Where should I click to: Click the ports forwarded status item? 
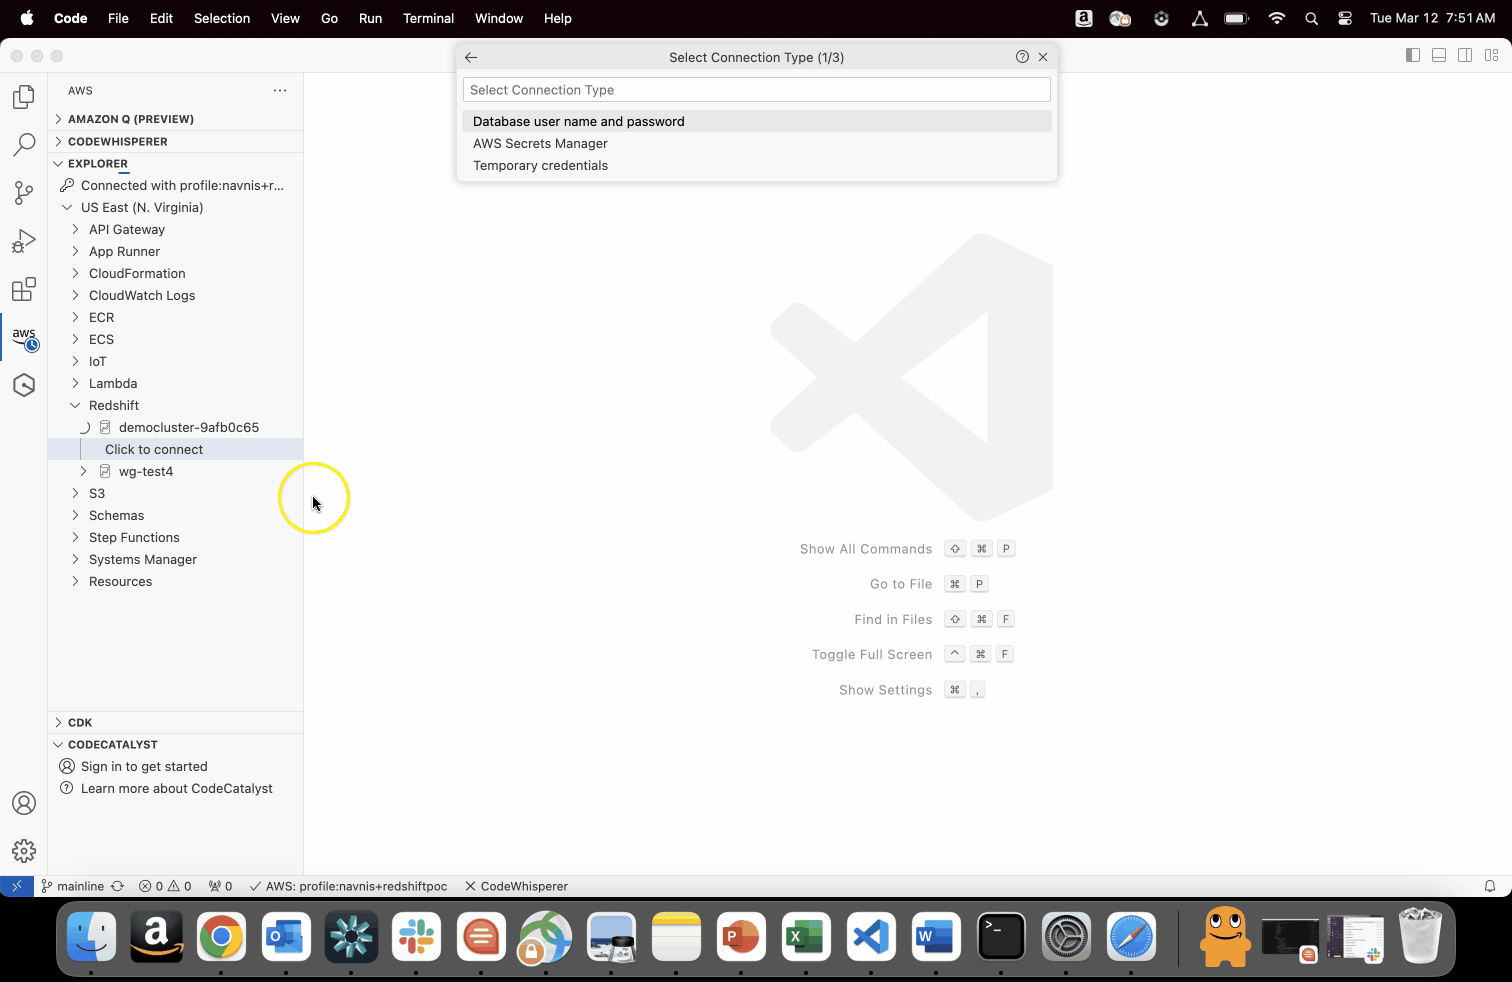(220, 886)
